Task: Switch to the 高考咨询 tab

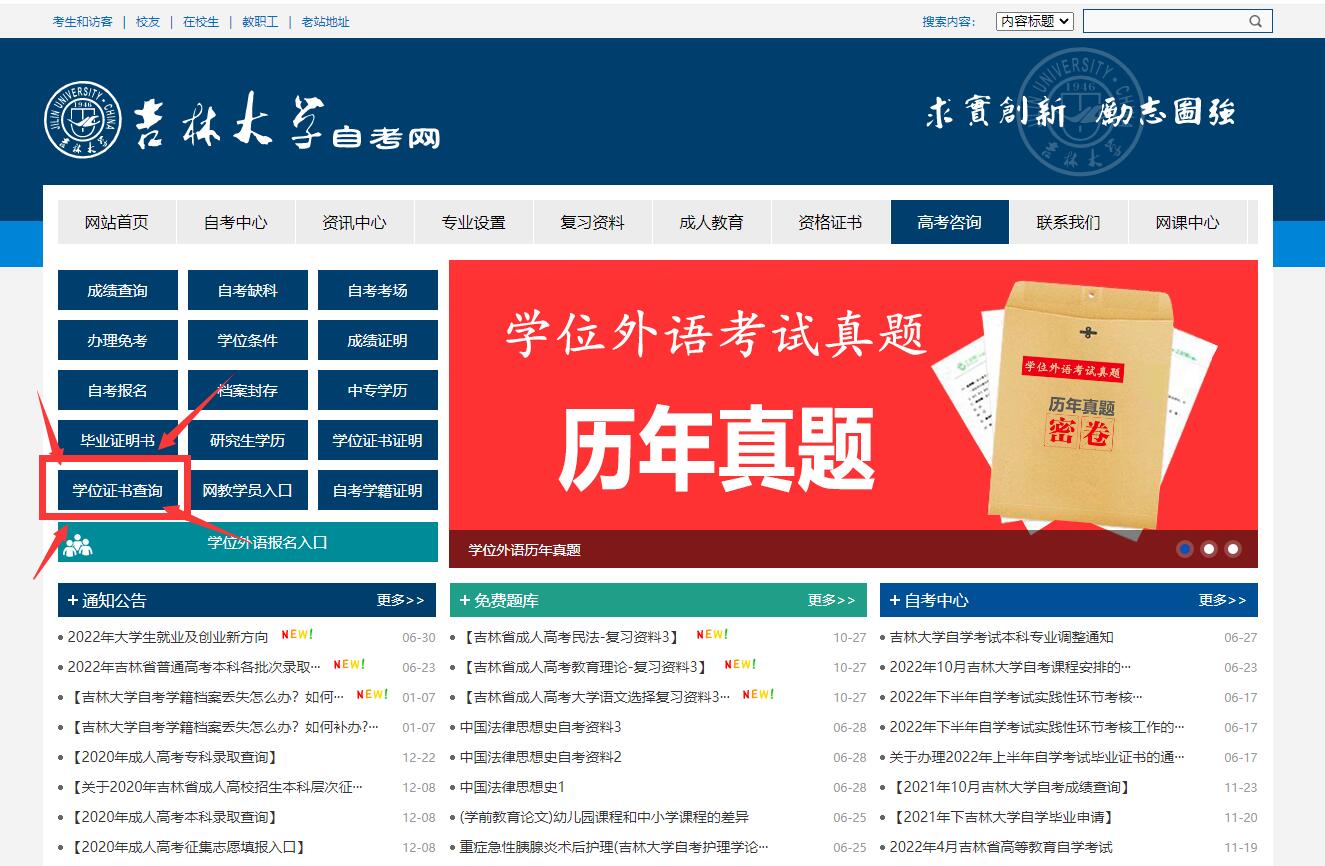Action: pyautogui.click(x=949, y=222)
